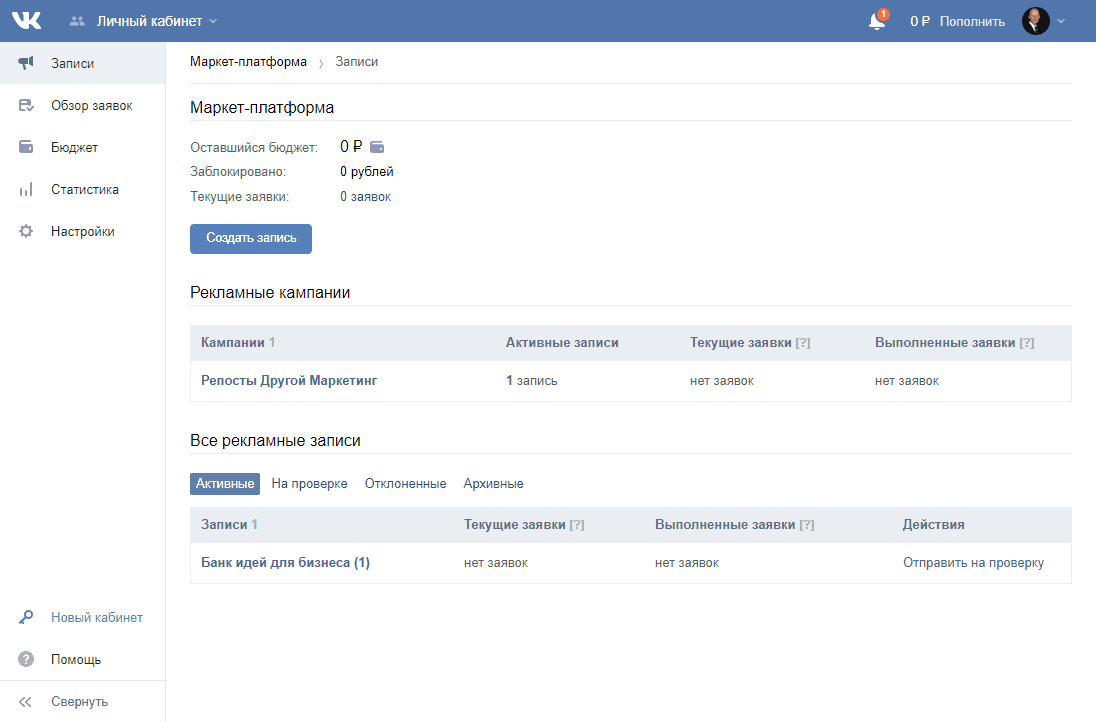Collapse the sidebar with Свернуть
The width and height of the screenshot is (1096, 722).
[x=78, y=701]
